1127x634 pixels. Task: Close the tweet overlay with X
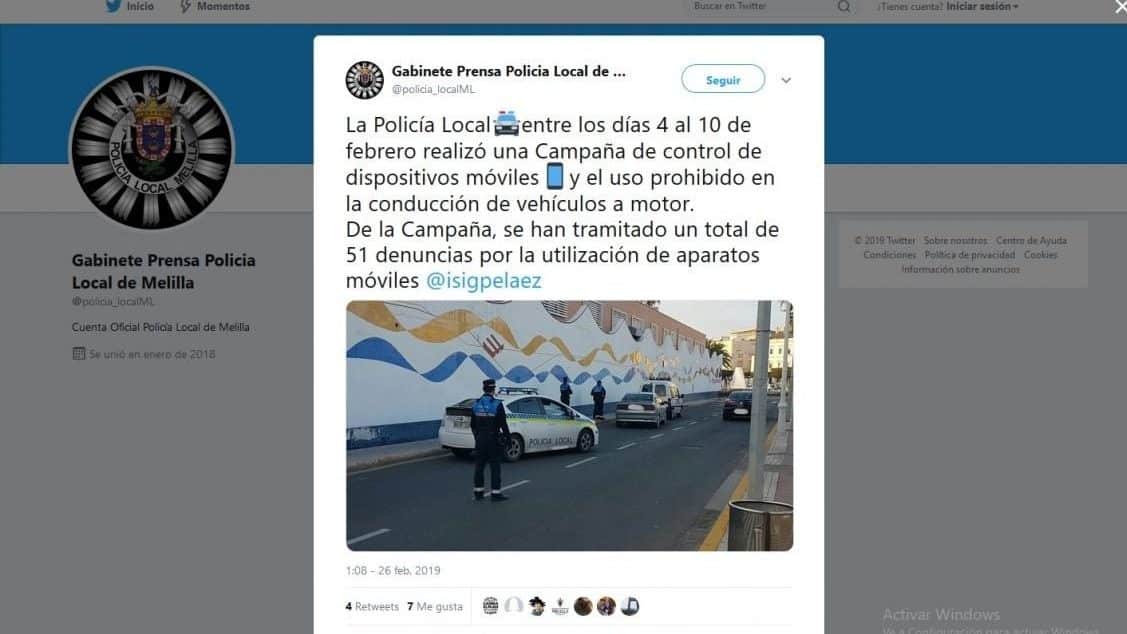pos(1120,7)
